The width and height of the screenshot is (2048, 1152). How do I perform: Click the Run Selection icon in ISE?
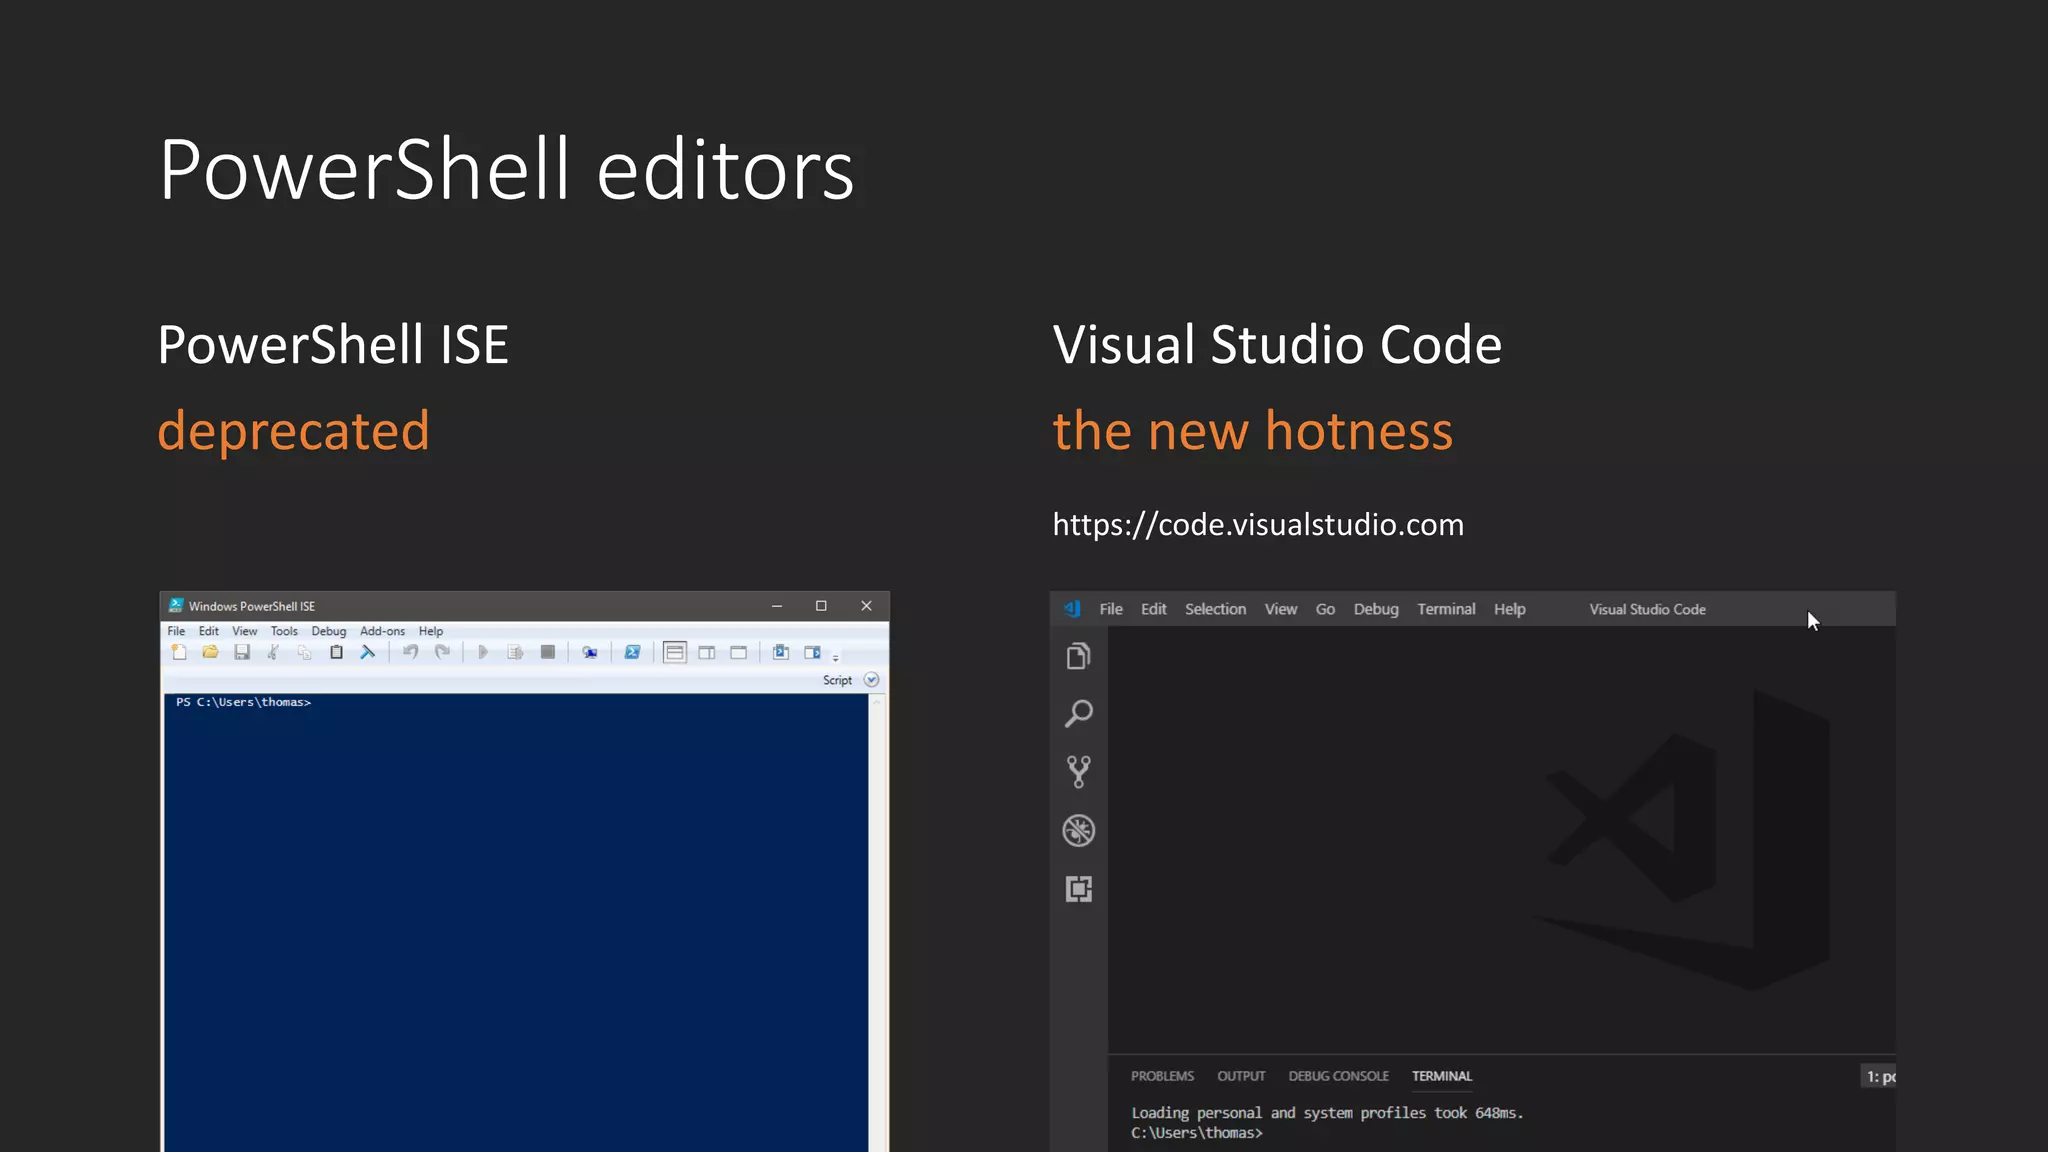[x=515, y=653]
